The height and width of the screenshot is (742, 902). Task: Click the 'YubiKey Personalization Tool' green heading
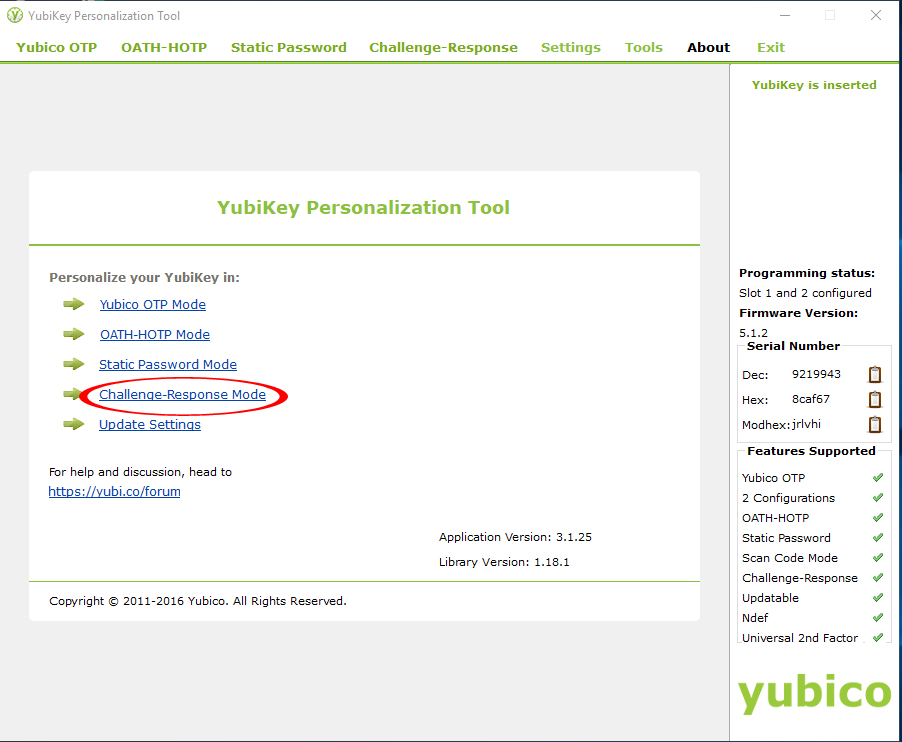pos(364,207)
